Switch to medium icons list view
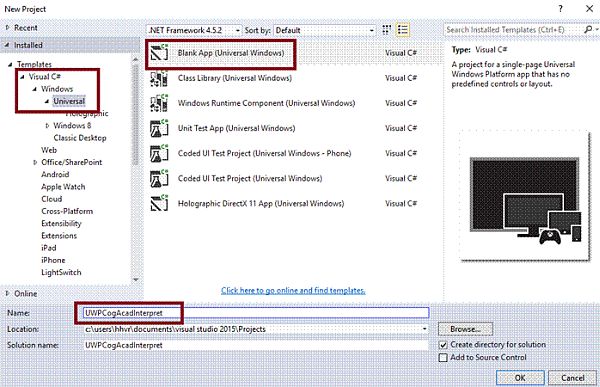 [x=403, y=30]
